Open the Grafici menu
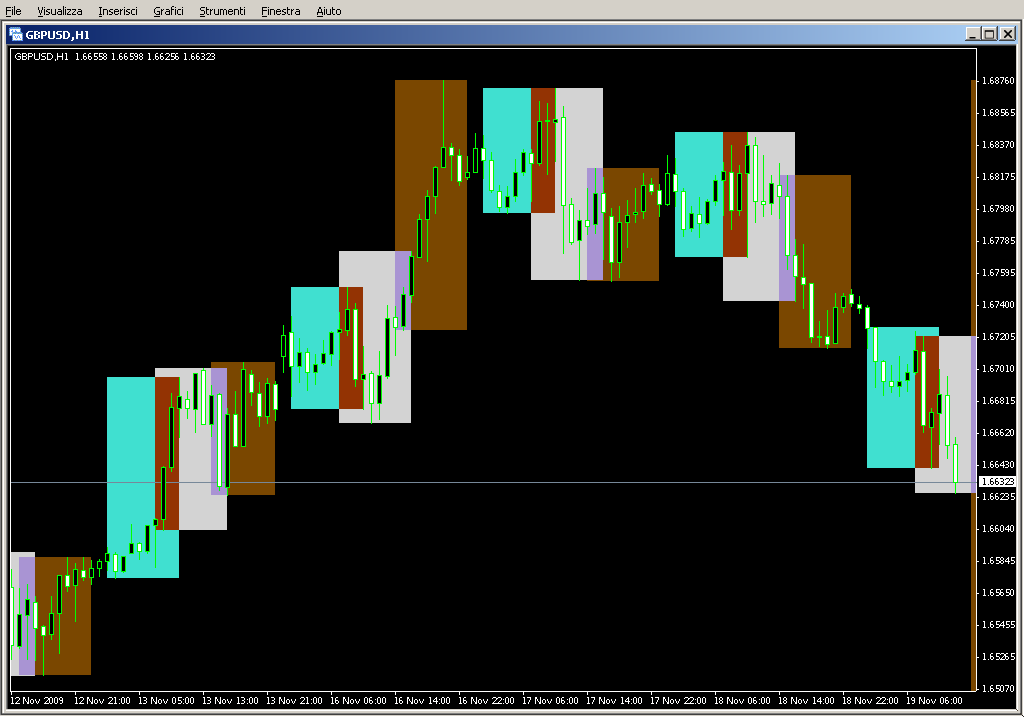The image size is (1024, 717). (168, 11)
